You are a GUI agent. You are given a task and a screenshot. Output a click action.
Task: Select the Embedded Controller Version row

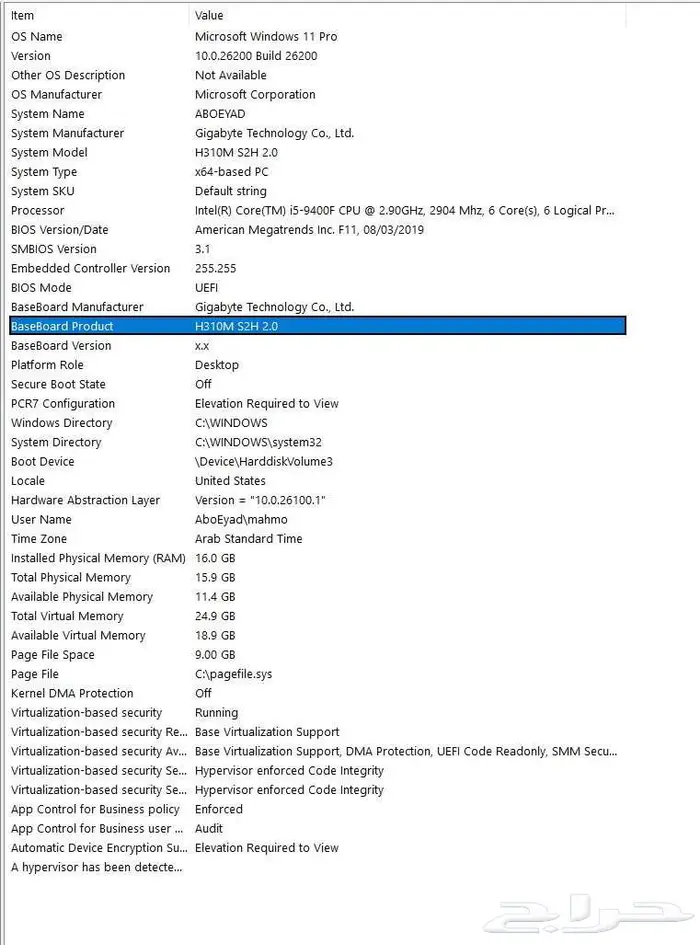point(318,268)
